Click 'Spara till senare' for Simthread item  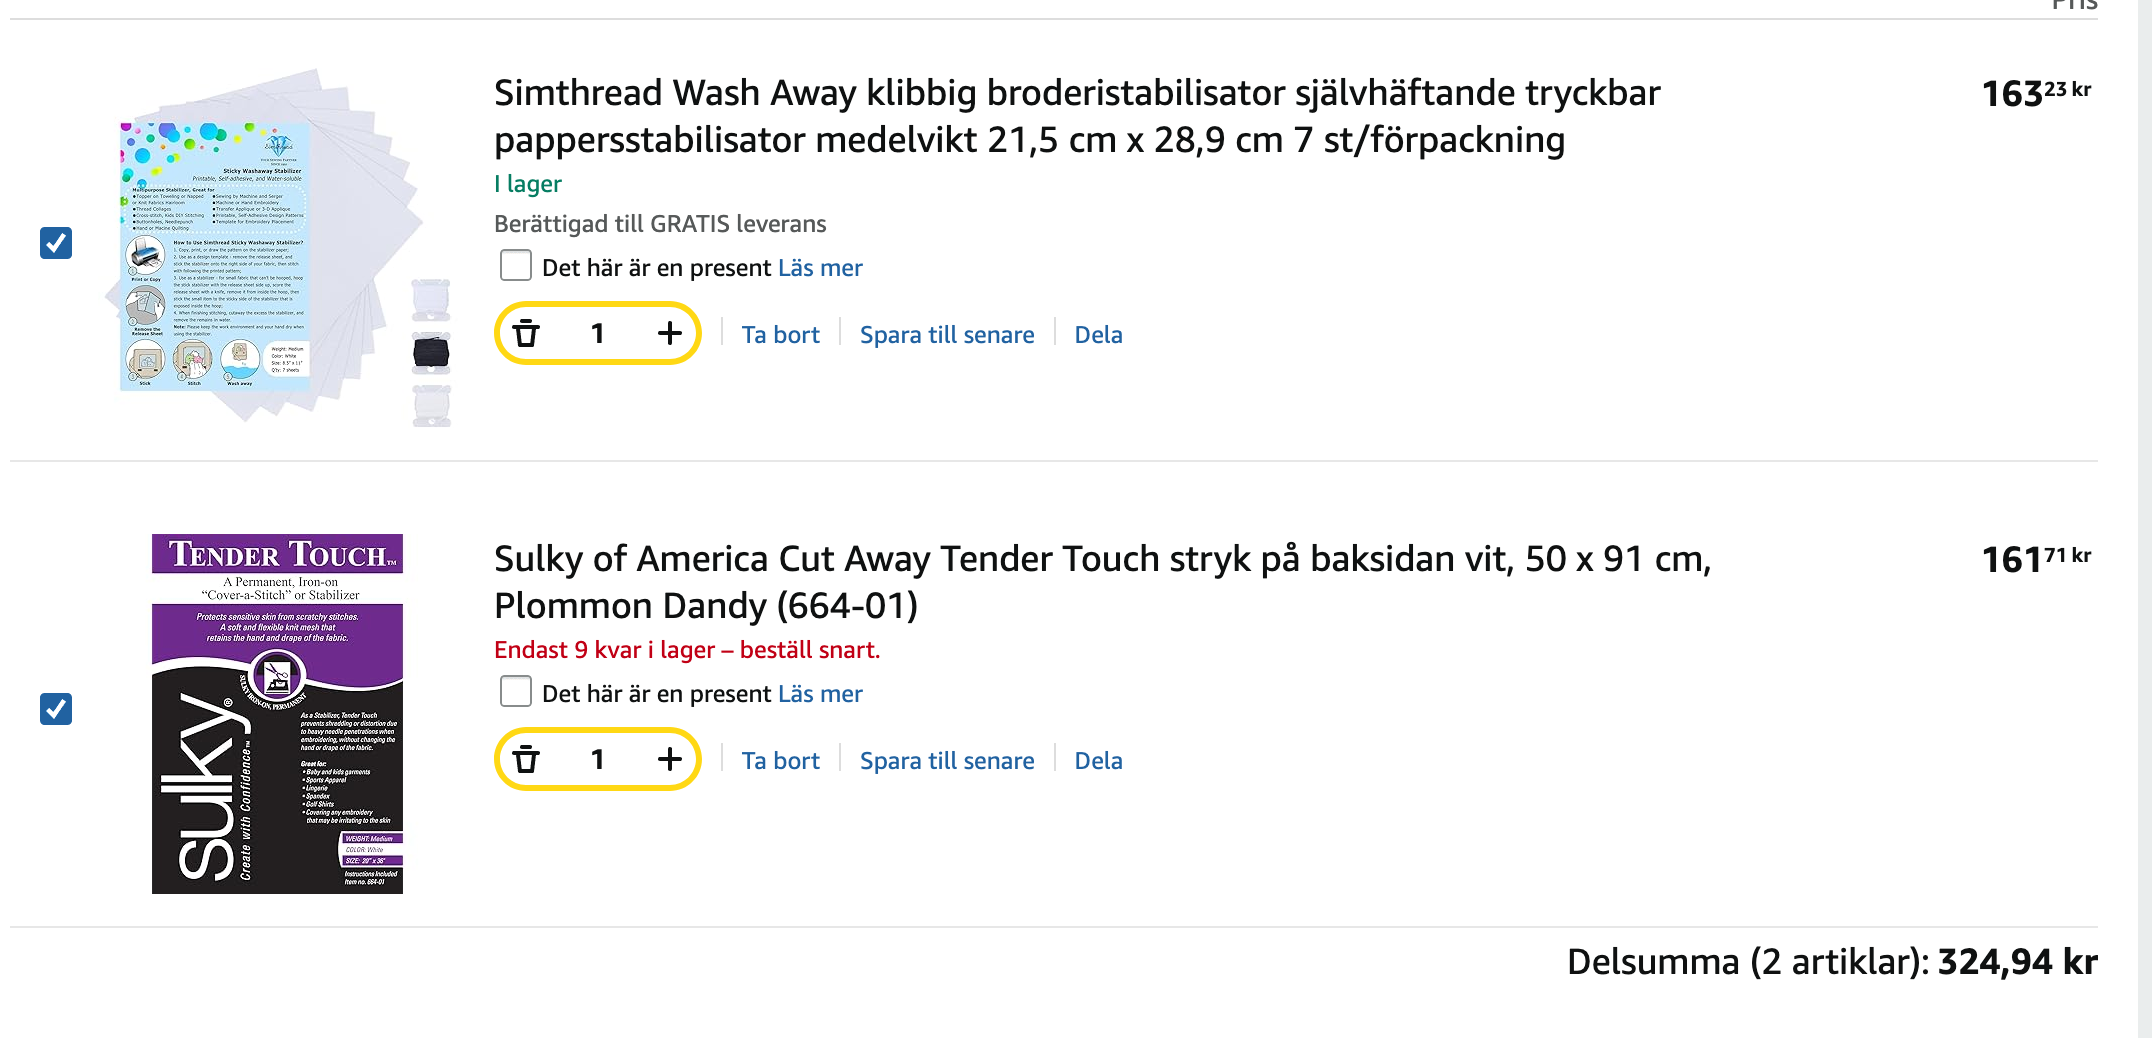click(x=946, y=335)
